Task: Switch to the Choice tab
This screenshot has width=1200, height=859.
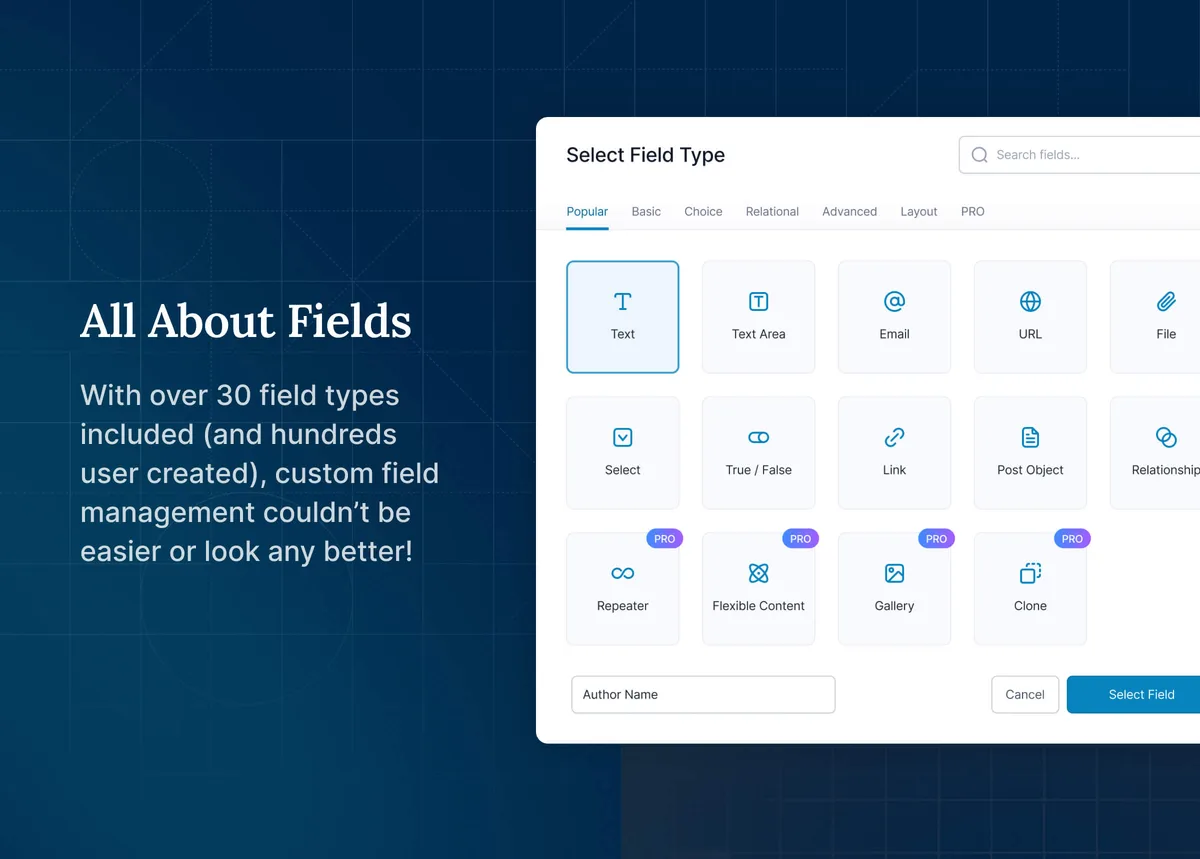Action: [703, 212]
